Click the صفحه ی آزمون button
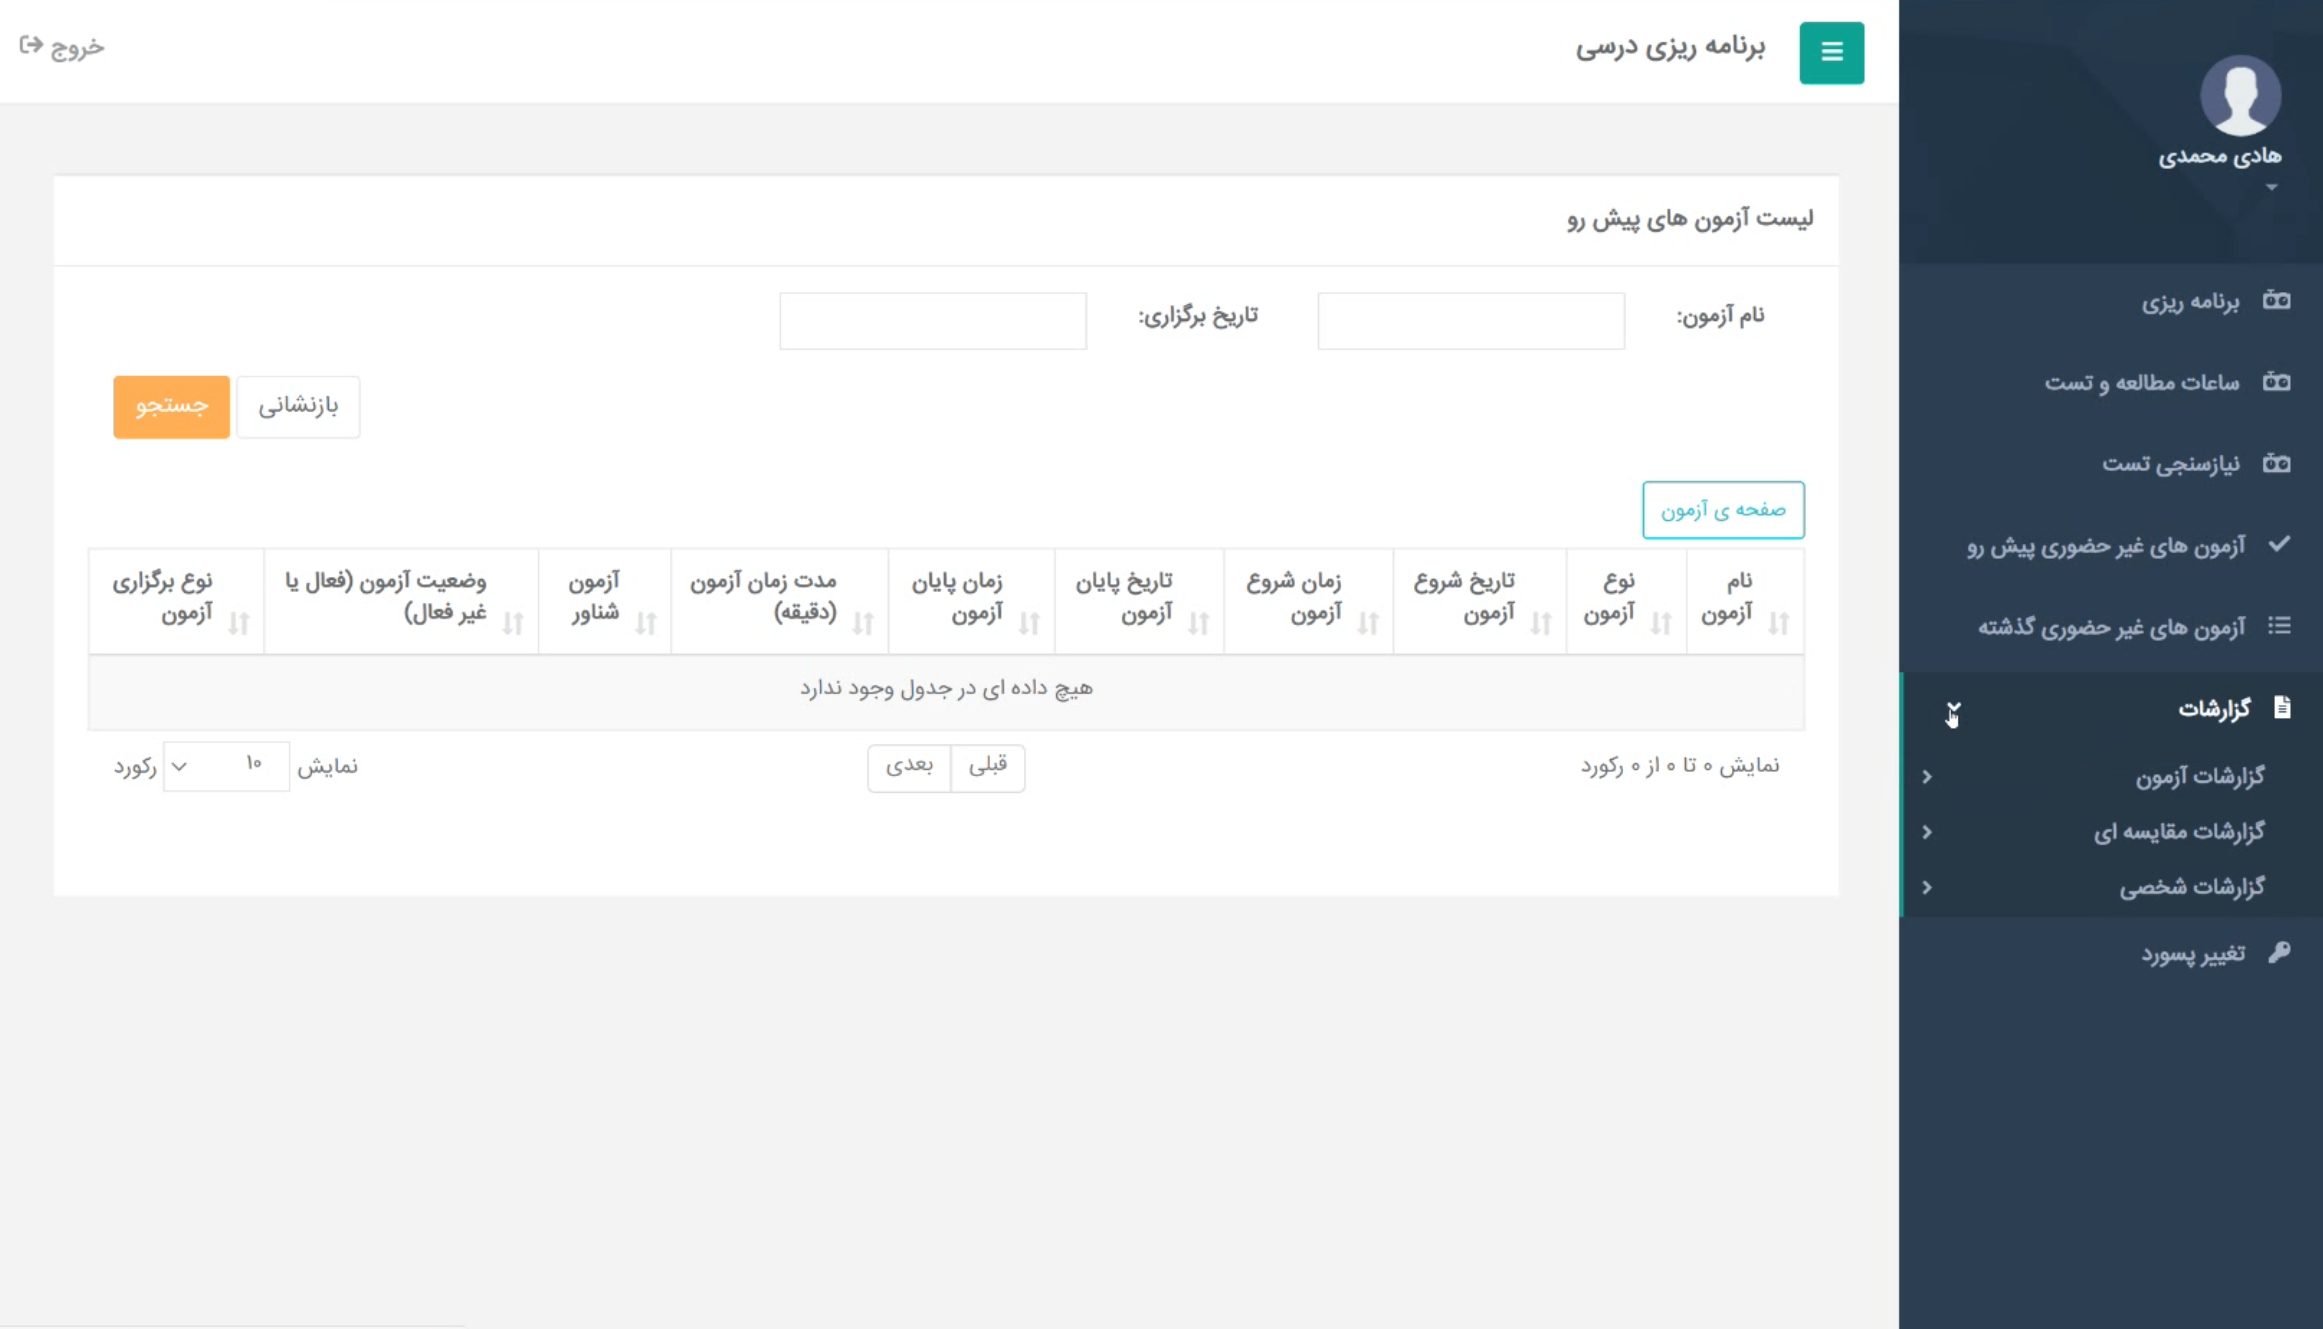This screenshot has height=1329, width=2323. click(1722, 510)
